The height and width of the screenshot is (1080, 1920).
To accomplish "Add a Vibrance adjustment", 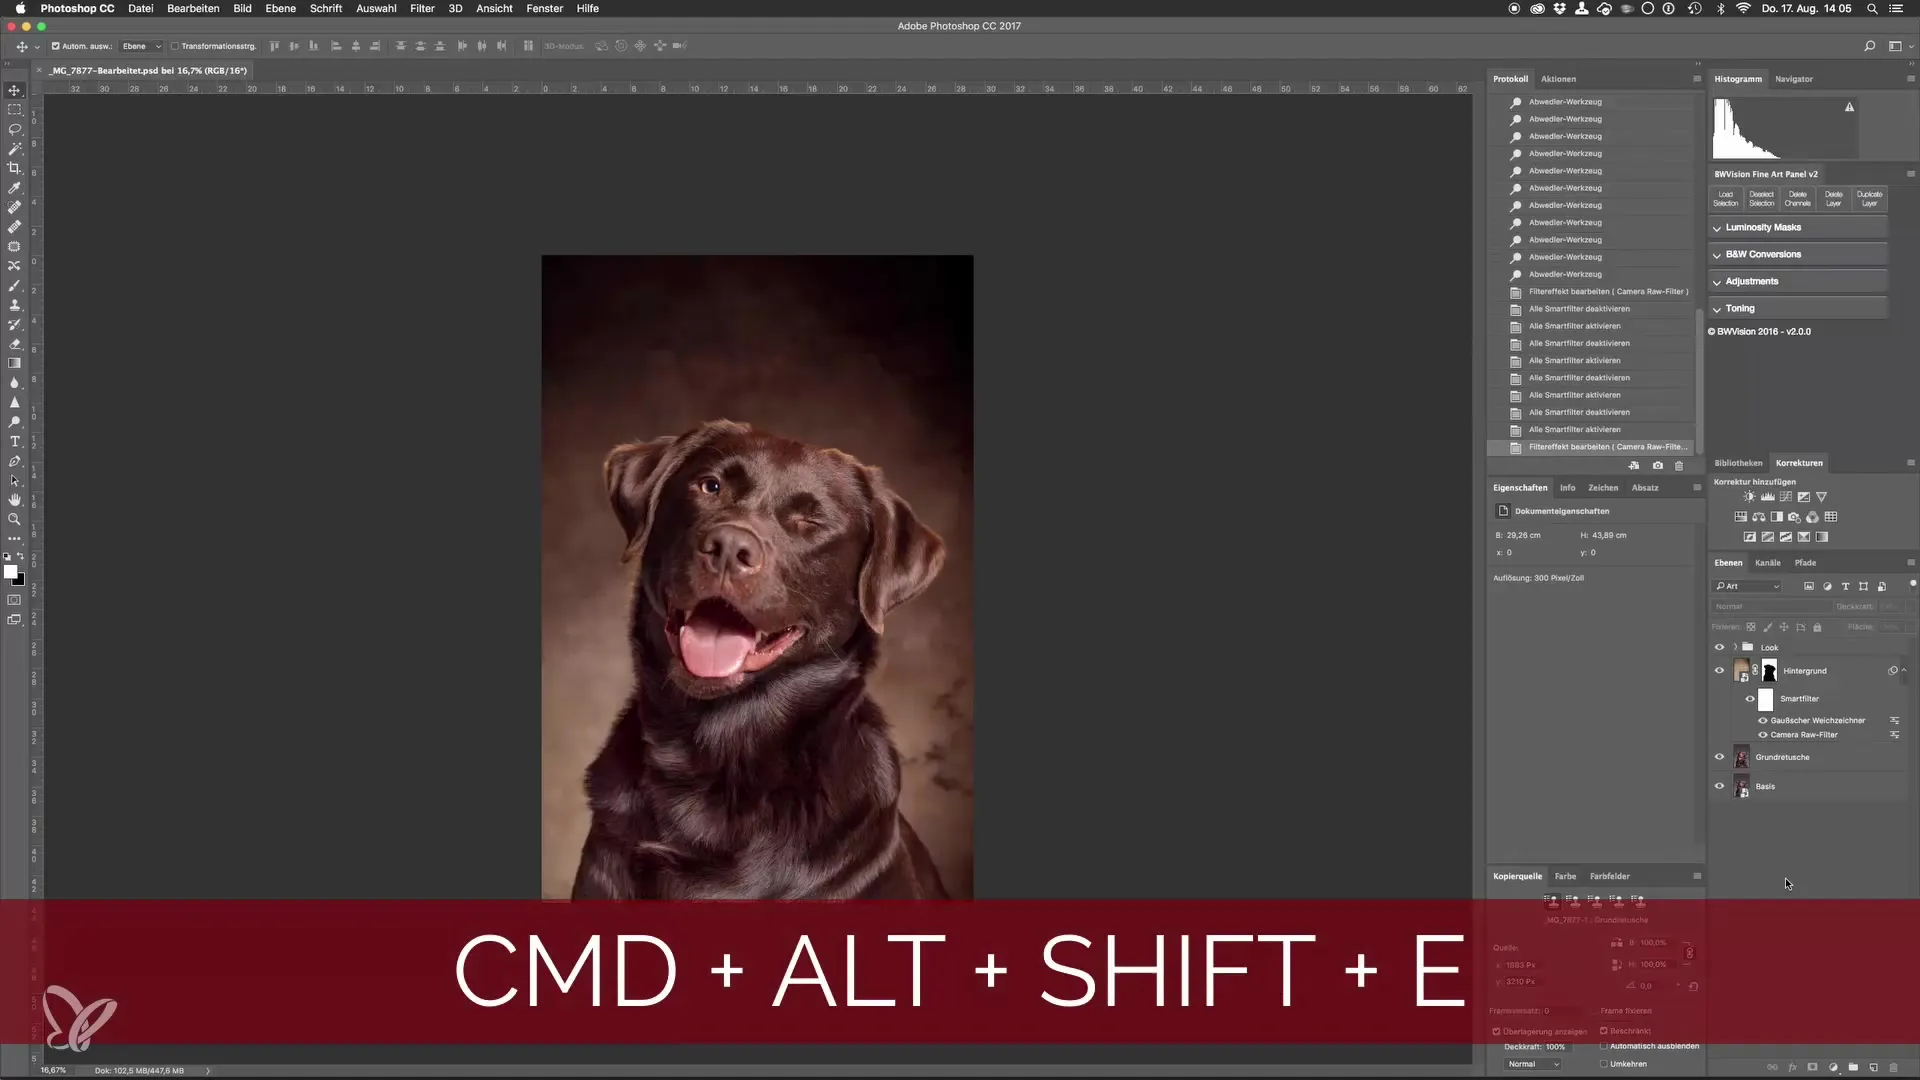I will click(x=1821, y=497).
